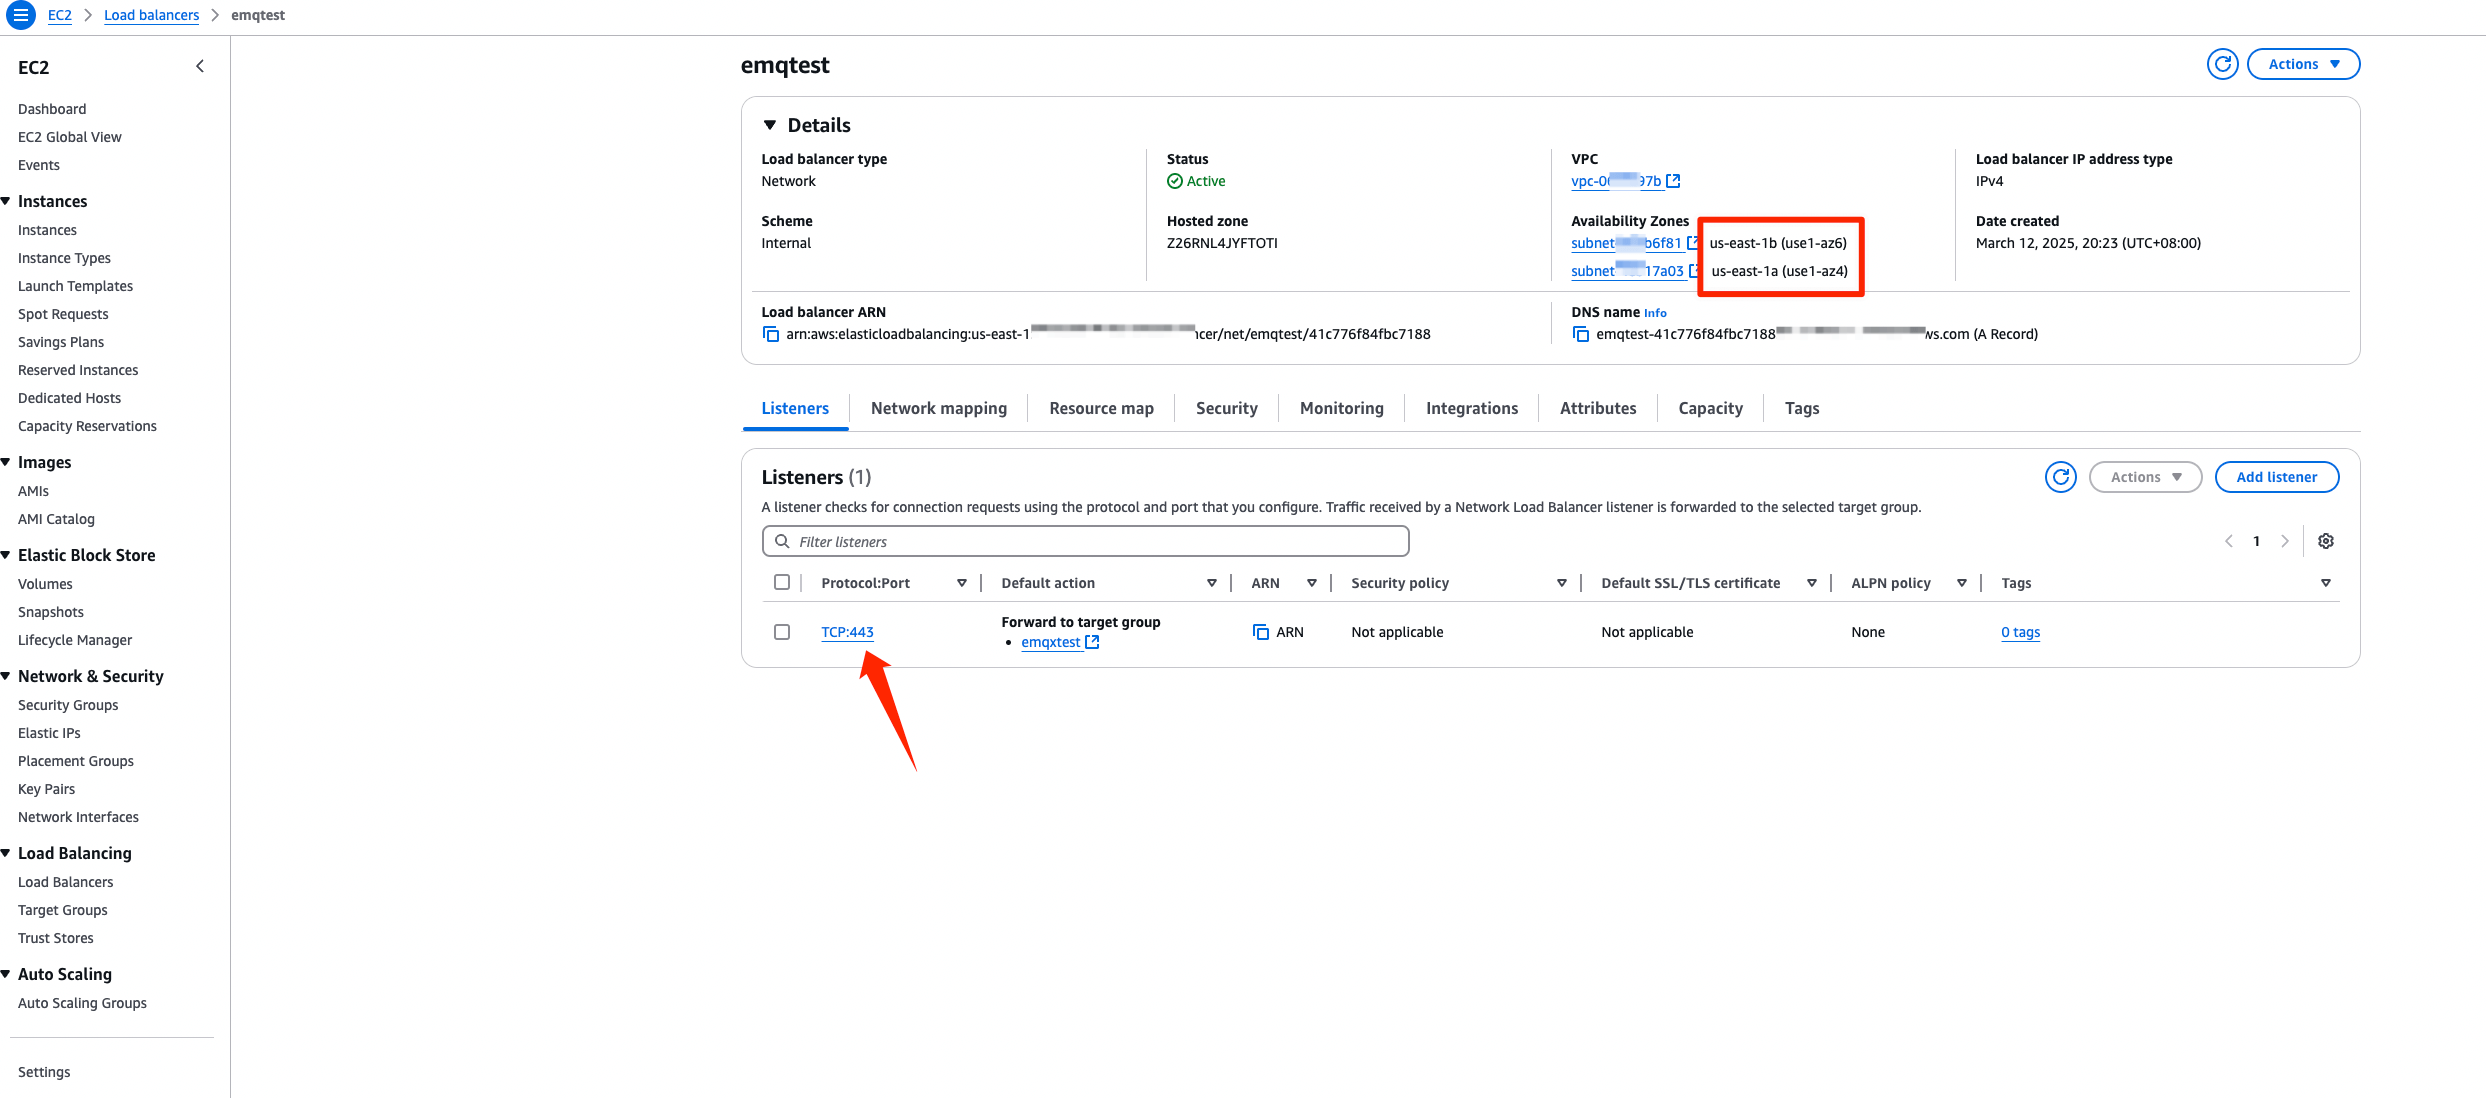Image resolution: width=2486 pixels, height=1098 pixels.
Task: Open the top Actions dropdown for emqtest
Action: (x=2303, y=64)
